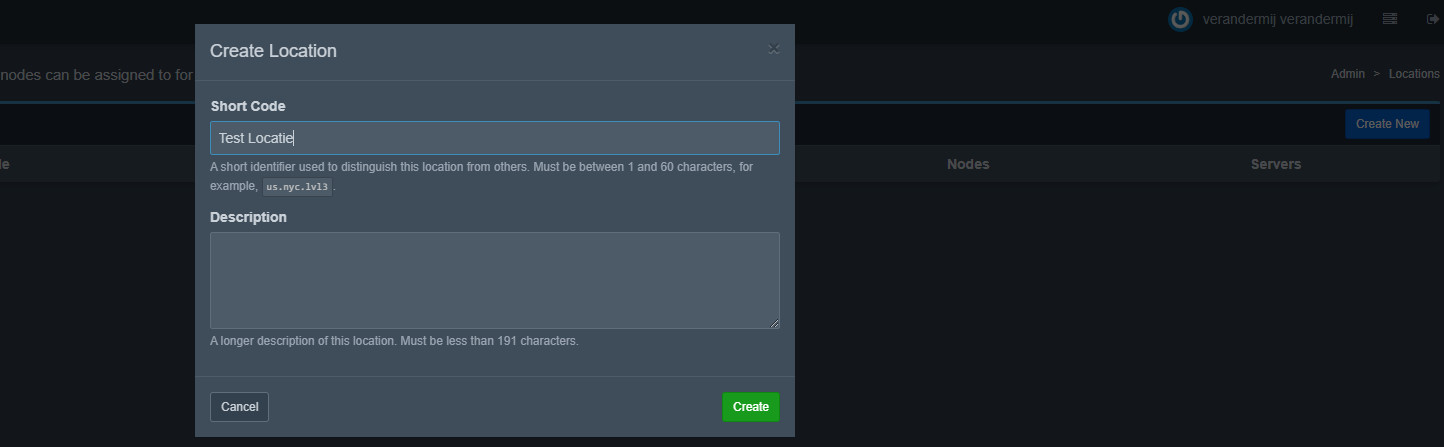Click the Servers column header

coord(1275,164)
